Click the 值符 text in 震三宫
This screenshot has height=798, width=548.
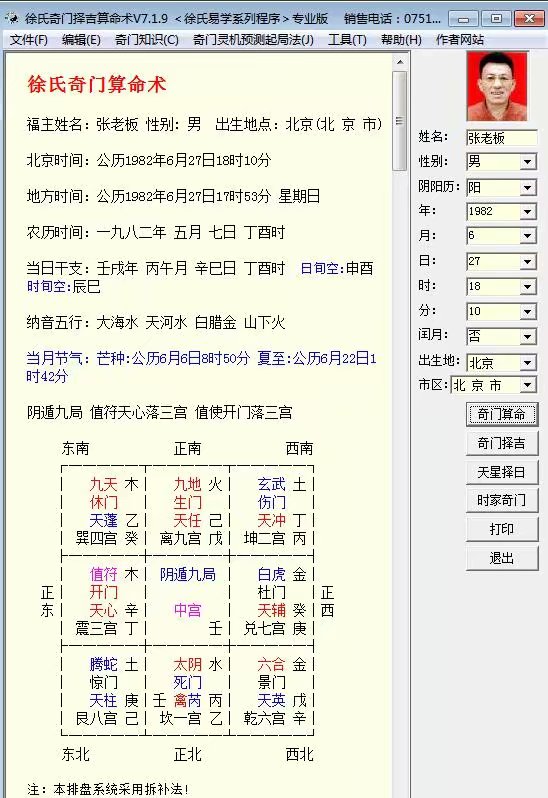pos(104,574)
